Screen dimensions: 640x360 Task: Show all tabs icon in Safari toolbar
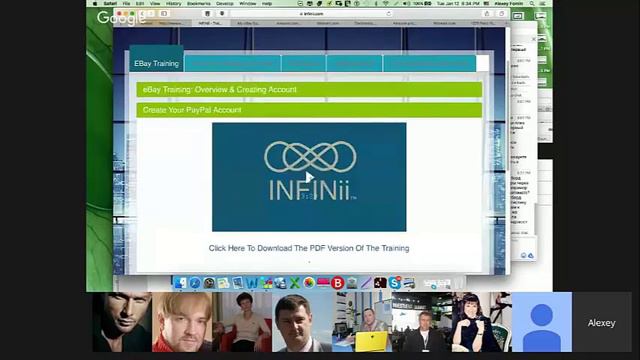pos(501,13)
